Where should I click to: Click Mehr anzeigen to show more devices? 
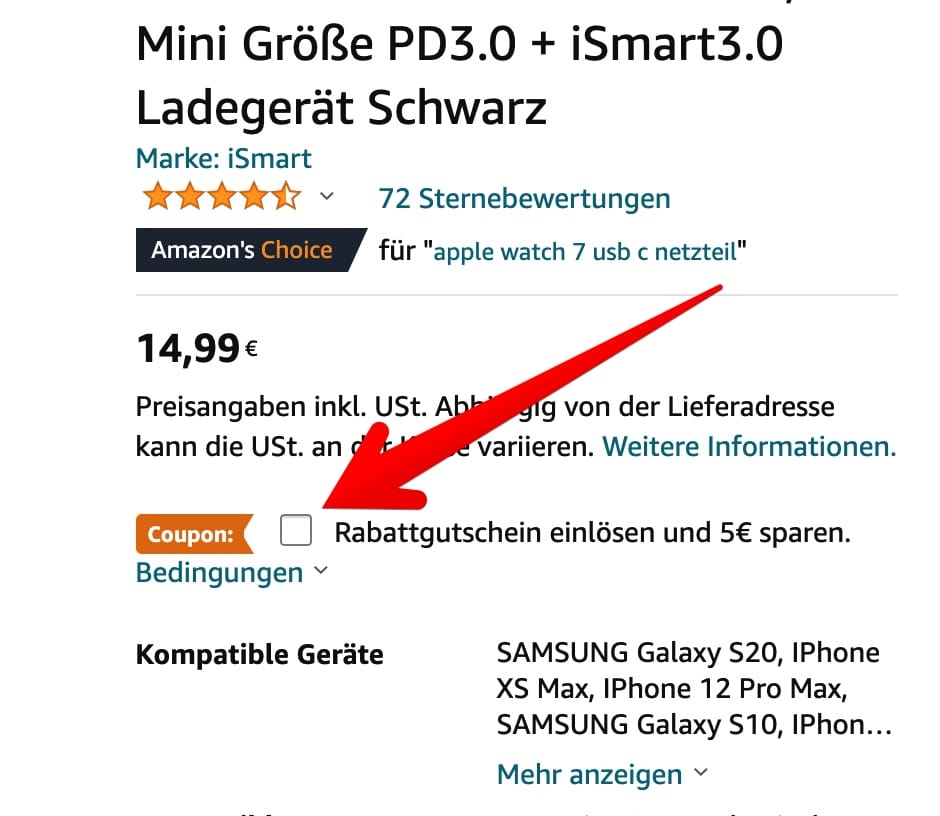589,774
